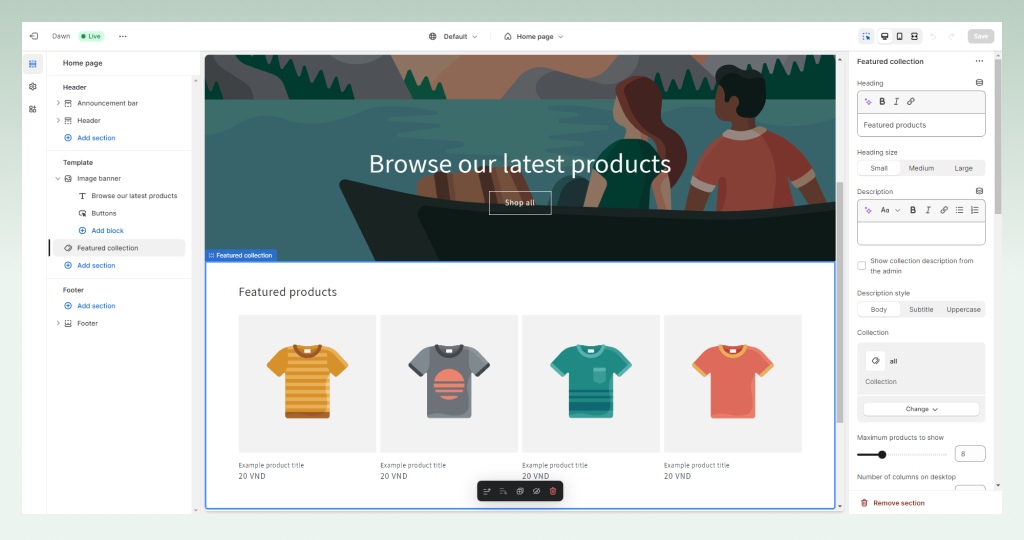
Task: Click the red delete trash icon in floating toolbar
Action: click(x=553, y=491)
